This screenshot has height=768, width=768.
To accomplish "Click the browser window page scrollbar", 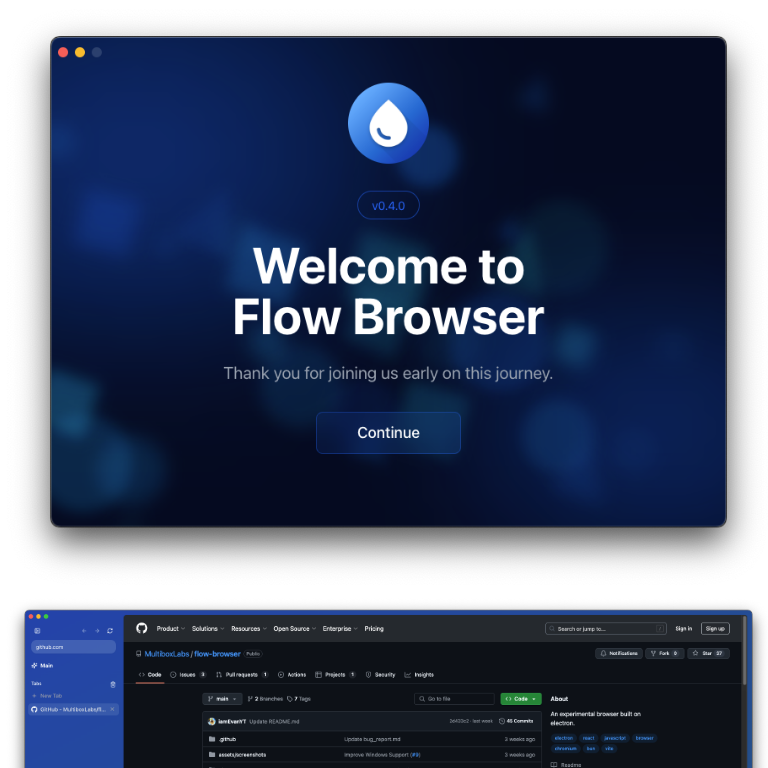I will point(744,650).
